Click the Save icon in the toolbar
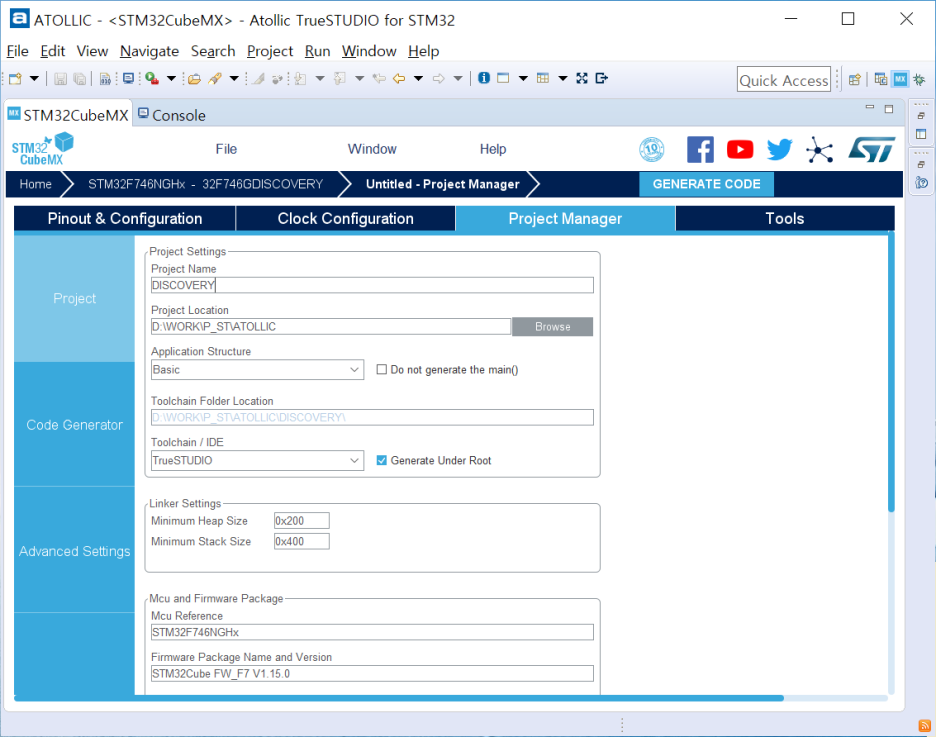 (60, 79)
